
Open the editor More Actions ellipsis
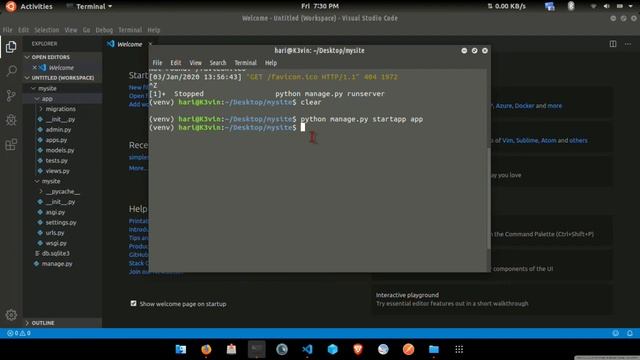[628, 44]
